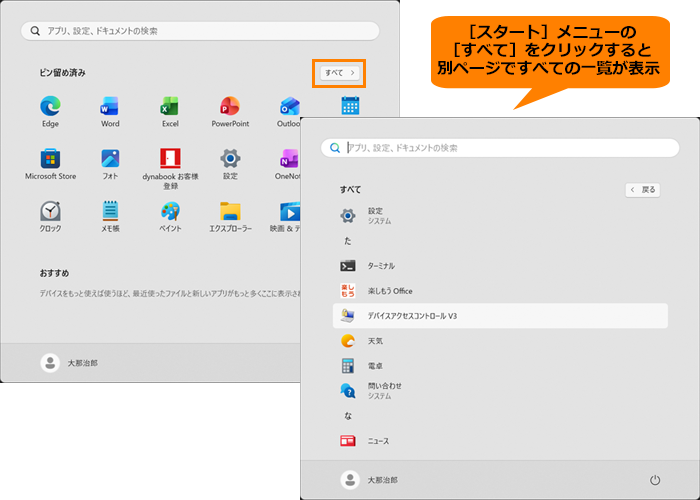
Task: Open Edge from pinned apps
Action: 50,112
